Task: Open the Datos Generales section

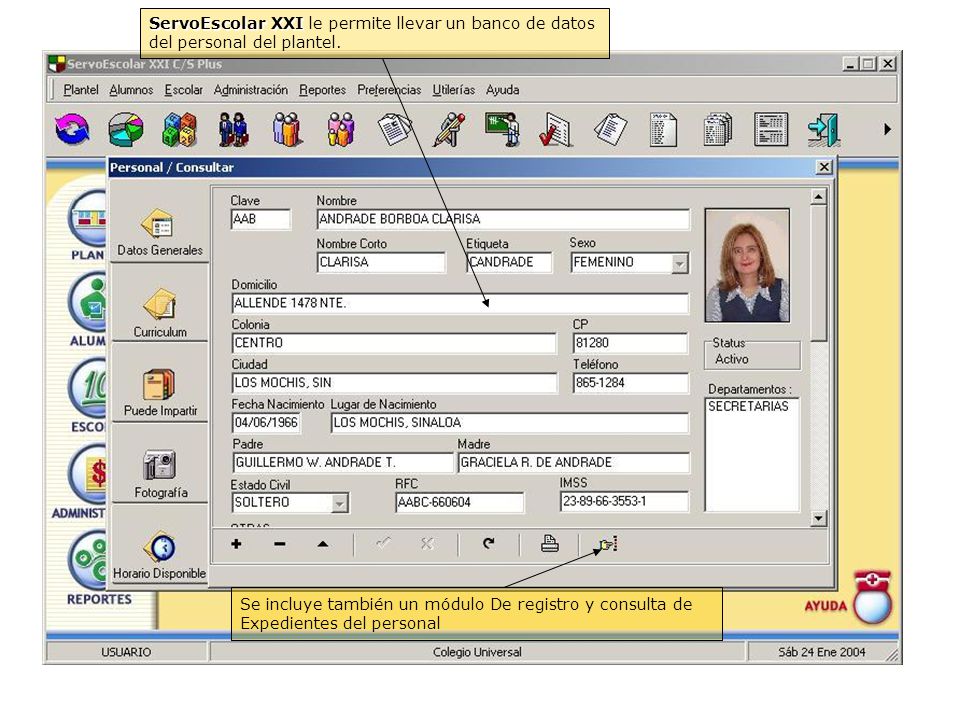Action: 160,233
